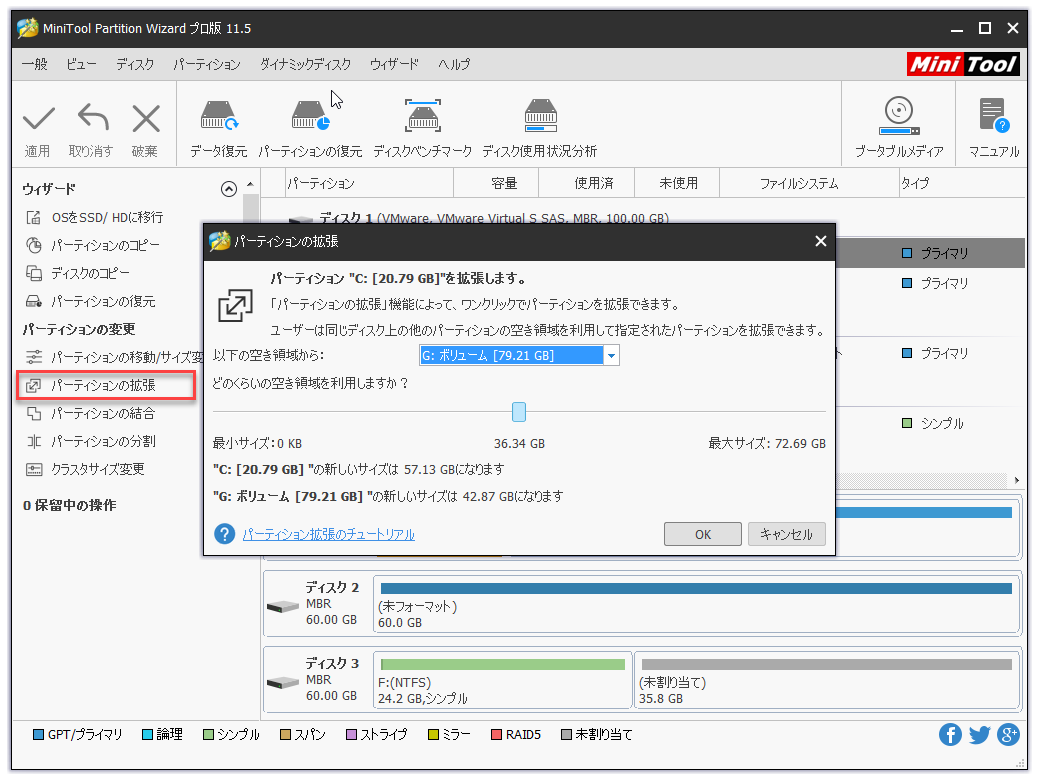Open パーティション拡張のチュートリアル link

[329, 534]
